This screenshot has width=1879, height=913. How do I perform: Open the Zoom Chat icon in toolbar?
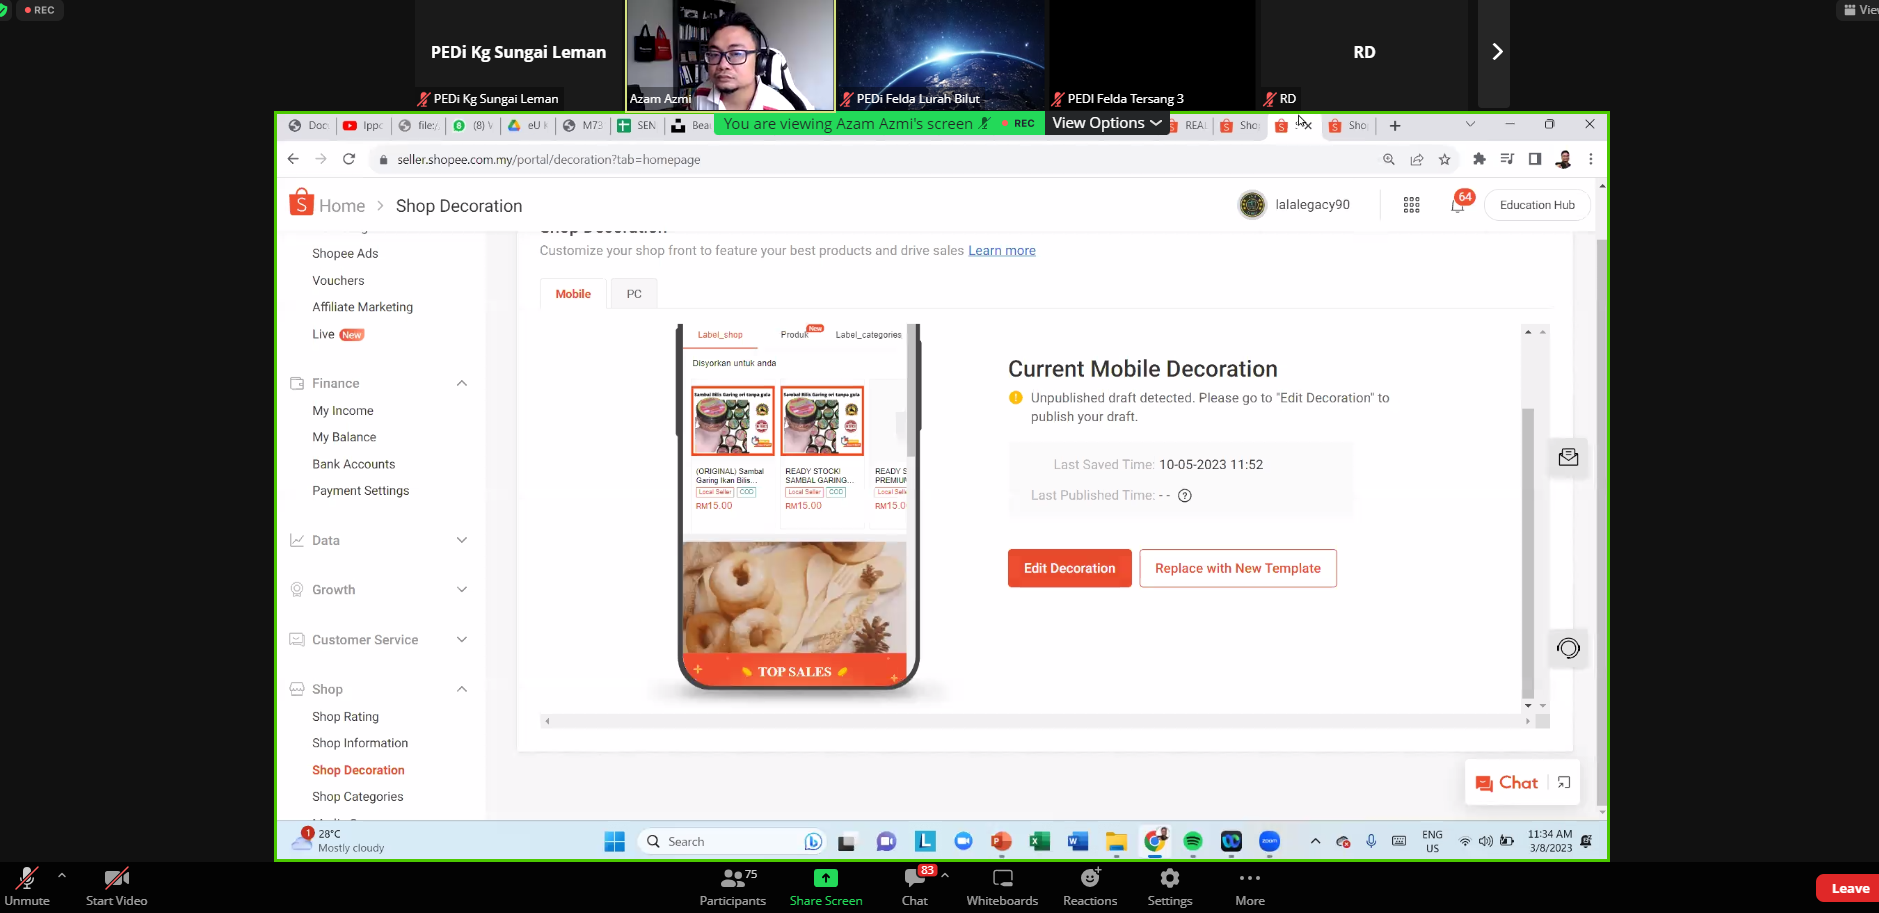pos(914,879)
